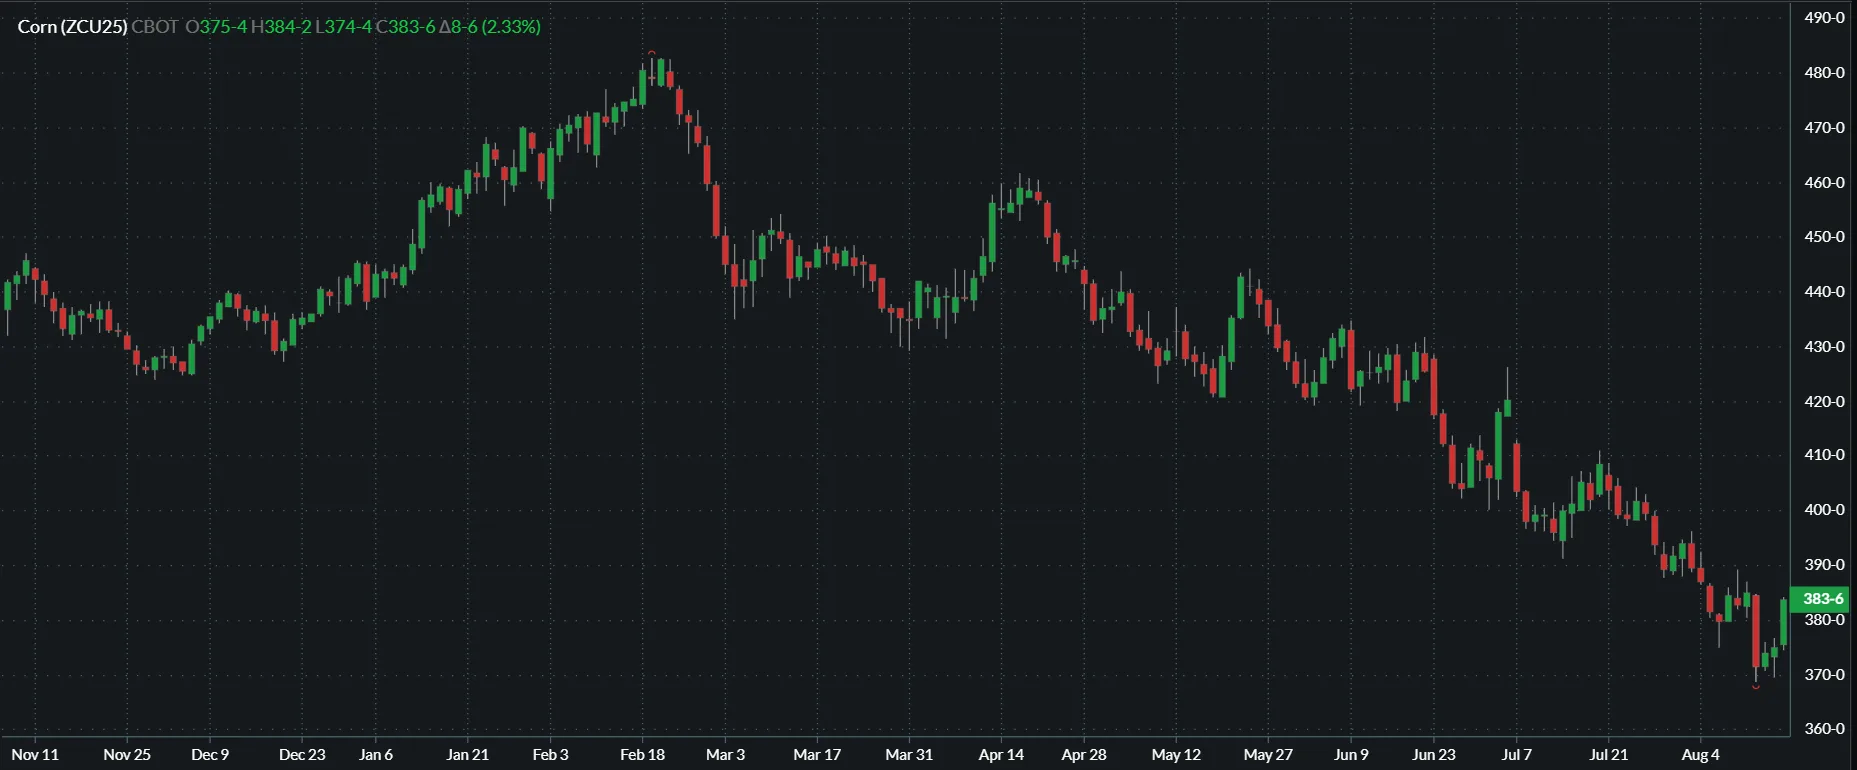1857x770 pixels.
Task: Select the Aug 4 date label
Action: click(x=1700, y=755)
